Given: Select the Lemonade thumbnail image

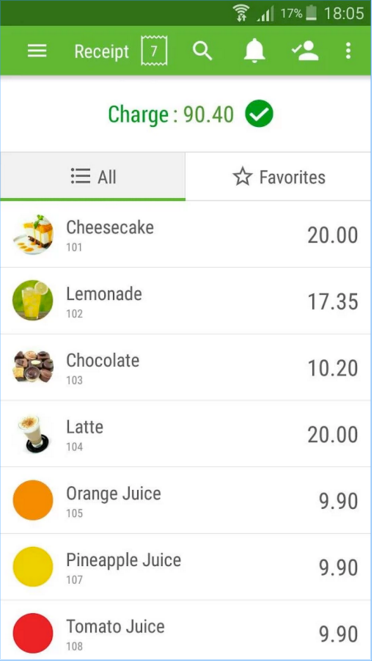Looking at the screenshot, I should [x=33, y=301].
